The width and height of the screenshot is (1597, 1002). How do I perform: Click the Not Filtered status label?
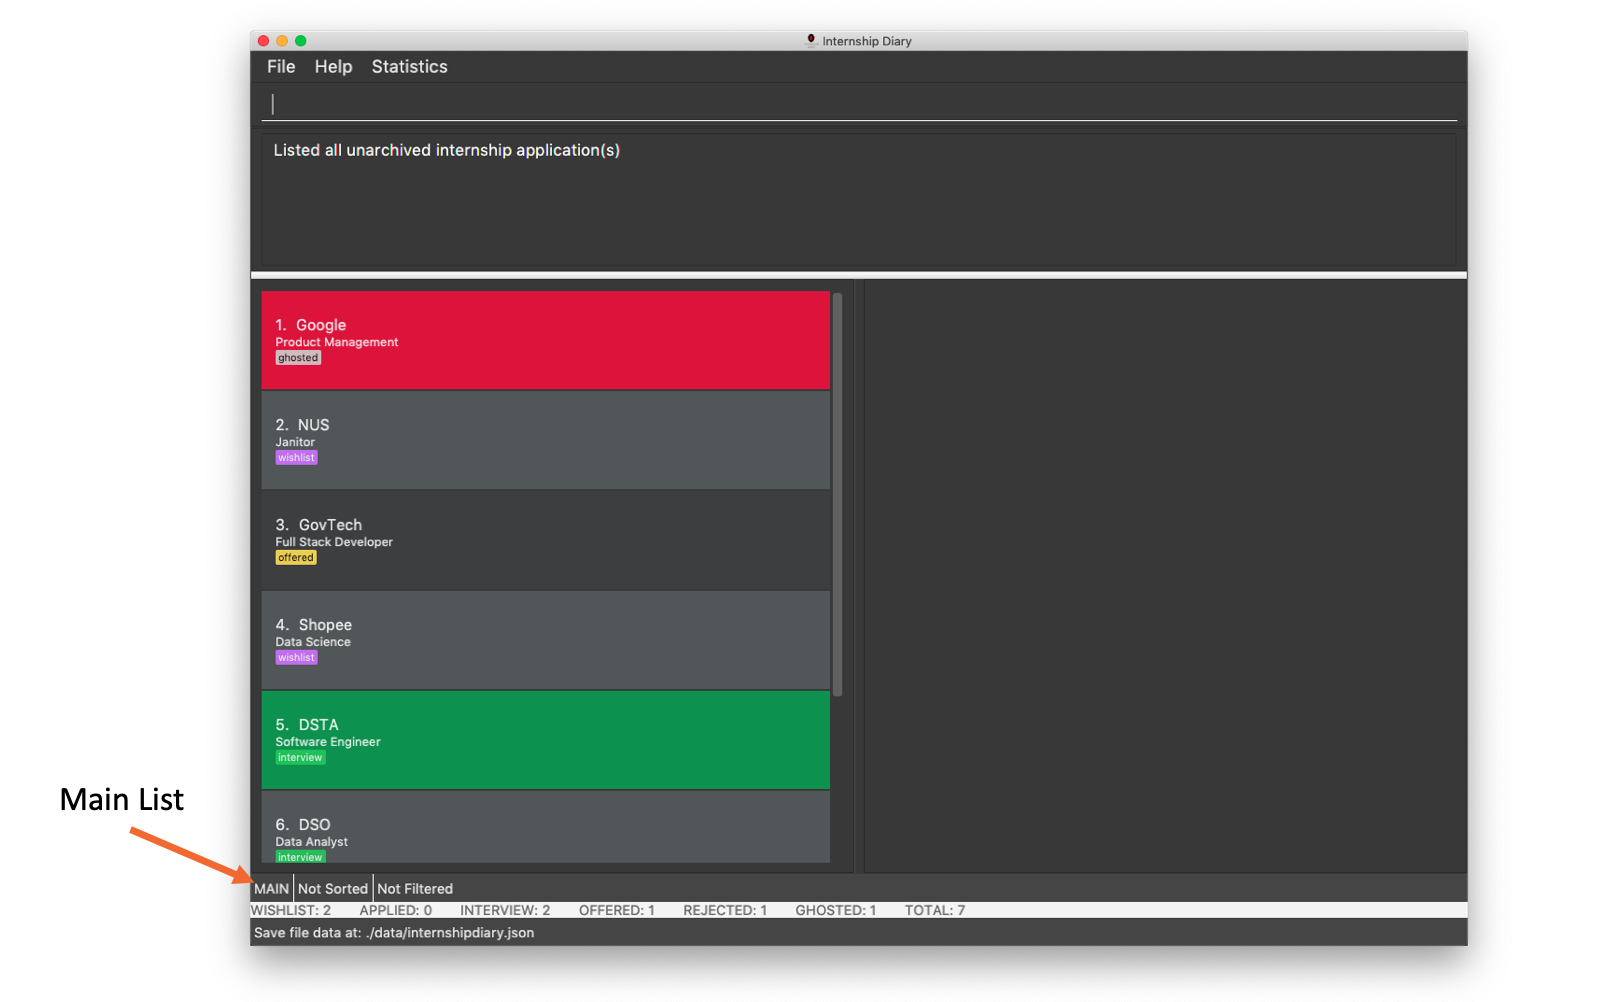pyautogui.click(x=415, y=889)
